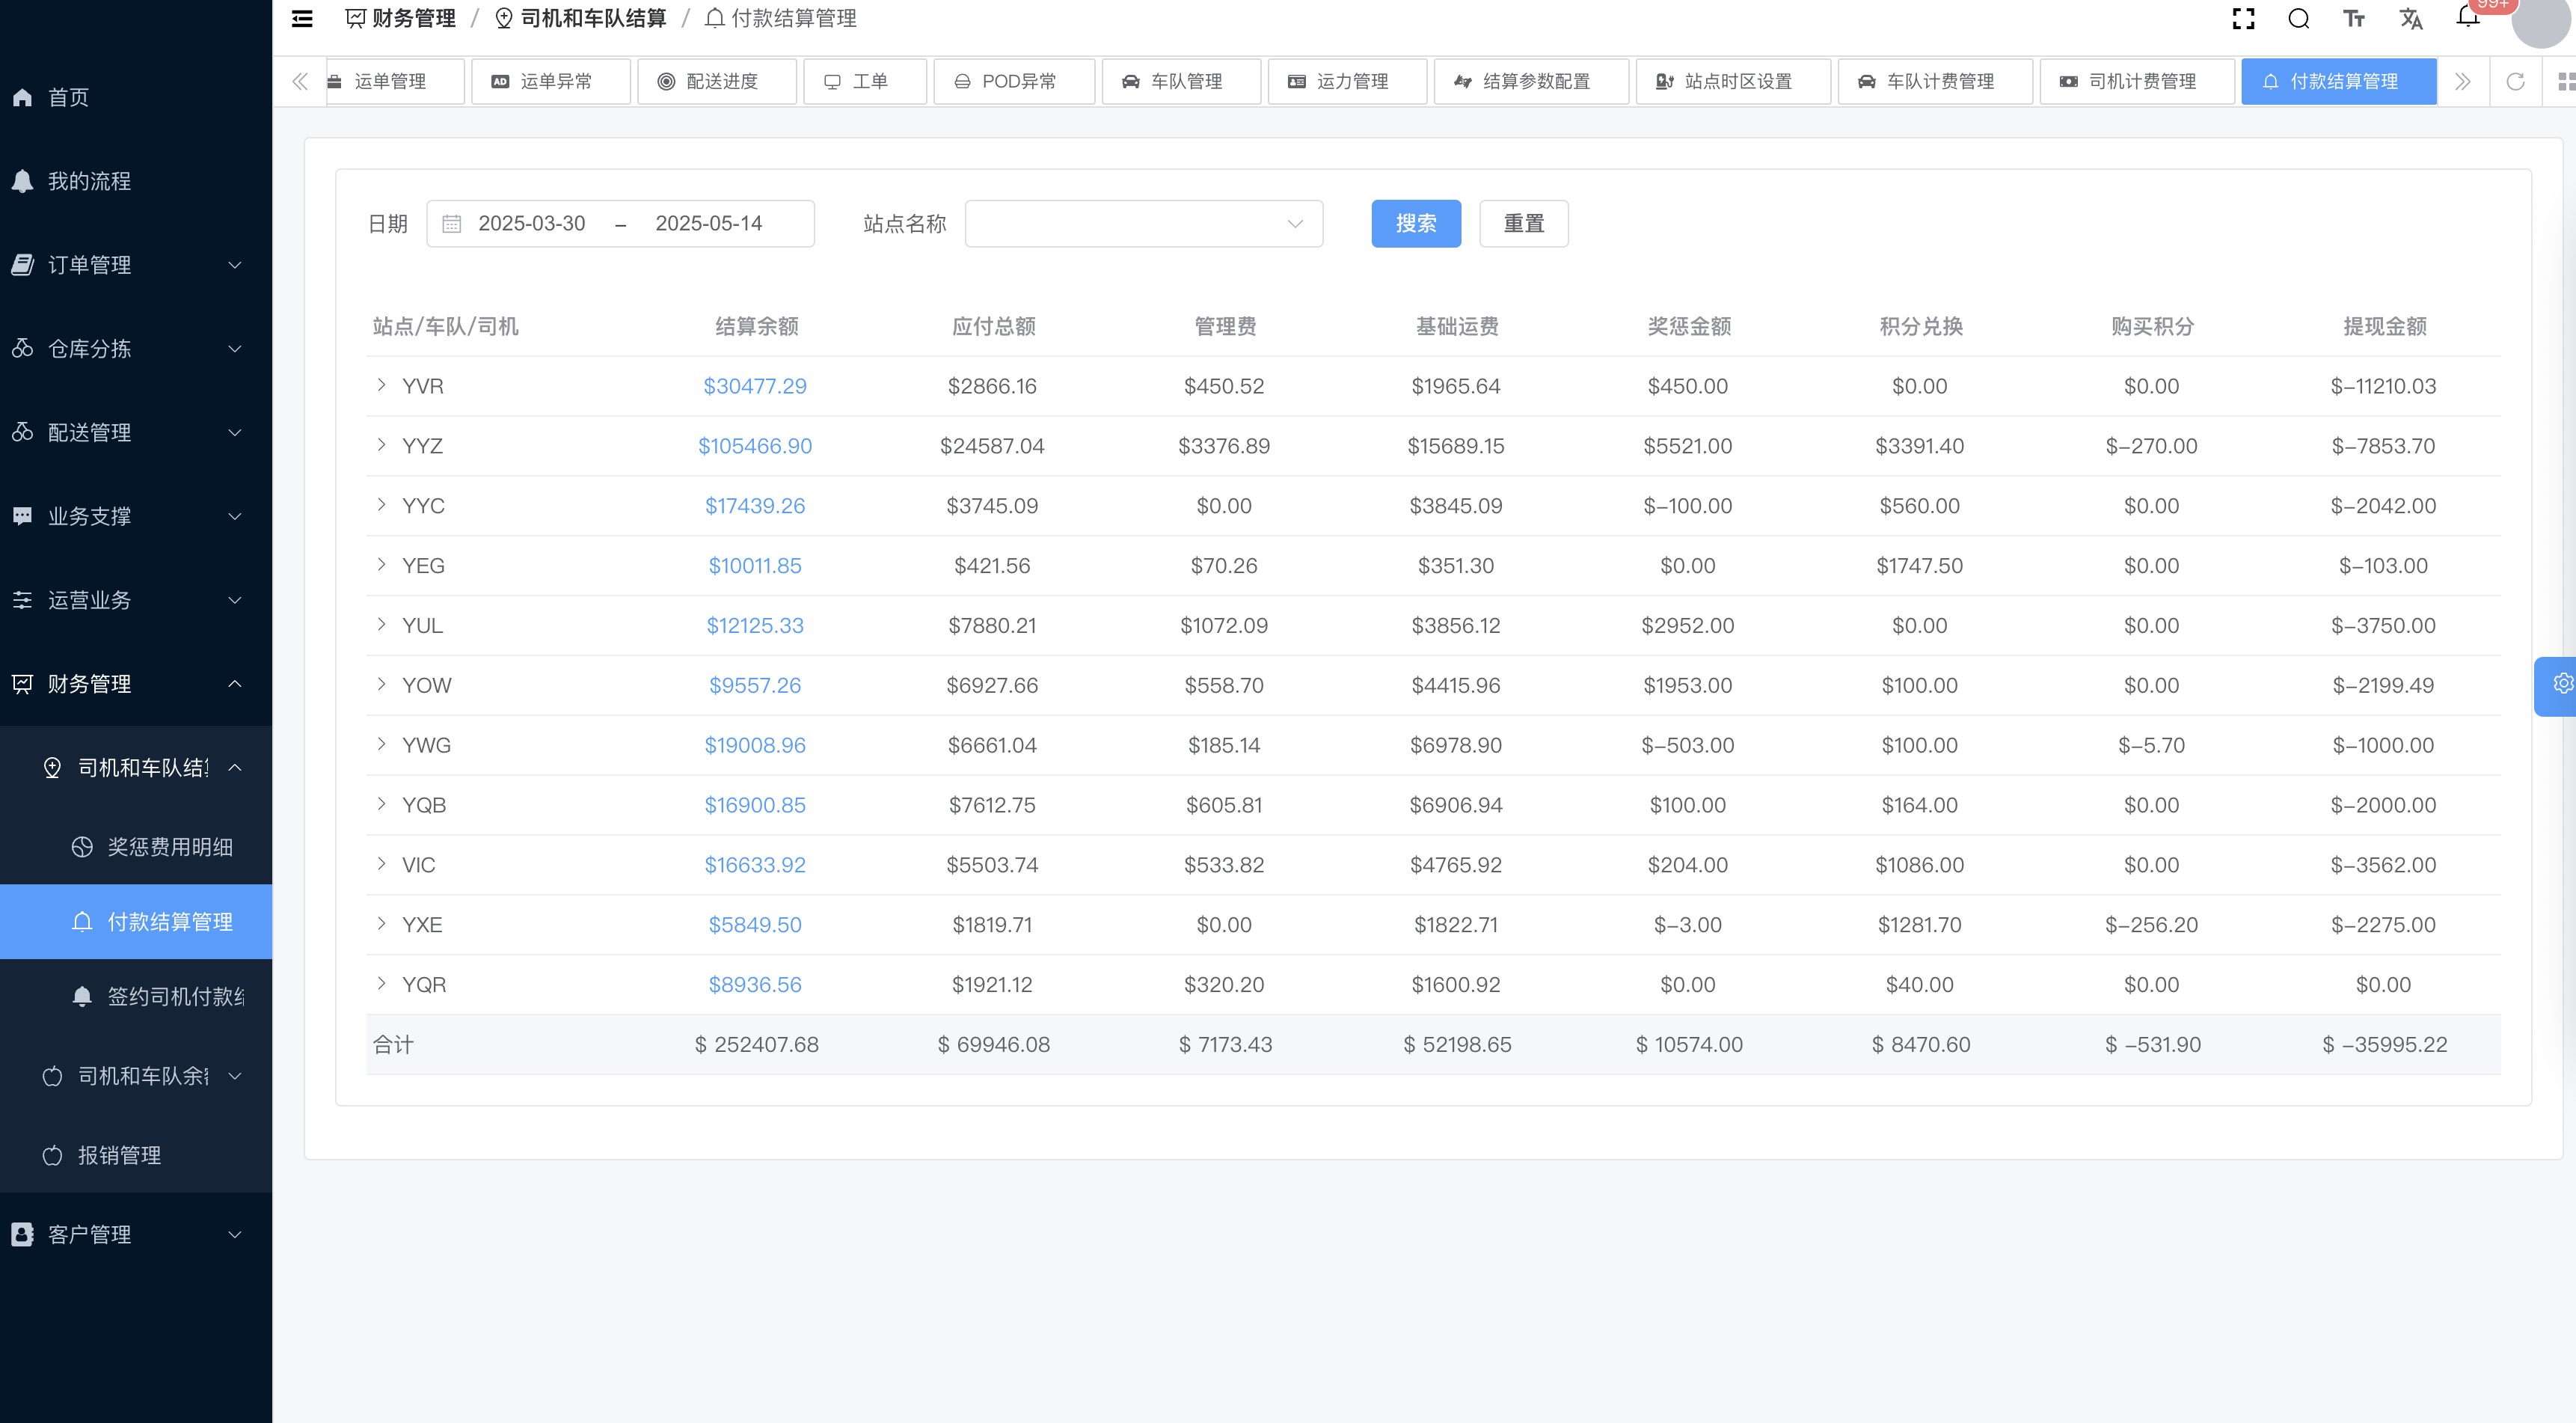Image resolution: width=2576 pixels, height=1423 pixels.
Task: Open the search magnifier icon in header
Action: point(2298,19)
